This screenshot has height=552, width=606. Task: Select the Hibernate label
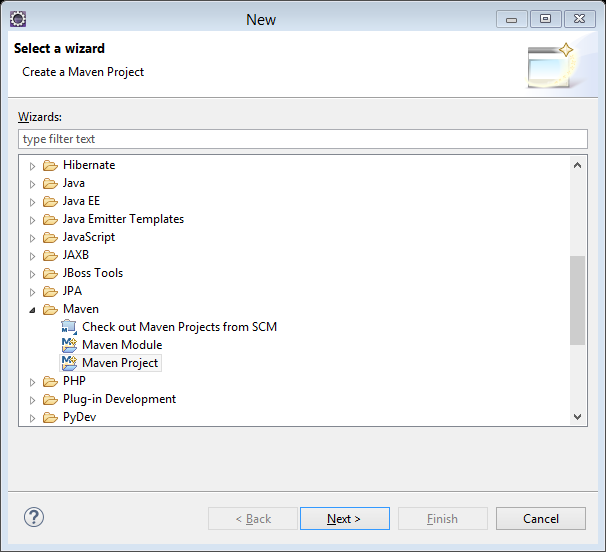click(89, 165)
